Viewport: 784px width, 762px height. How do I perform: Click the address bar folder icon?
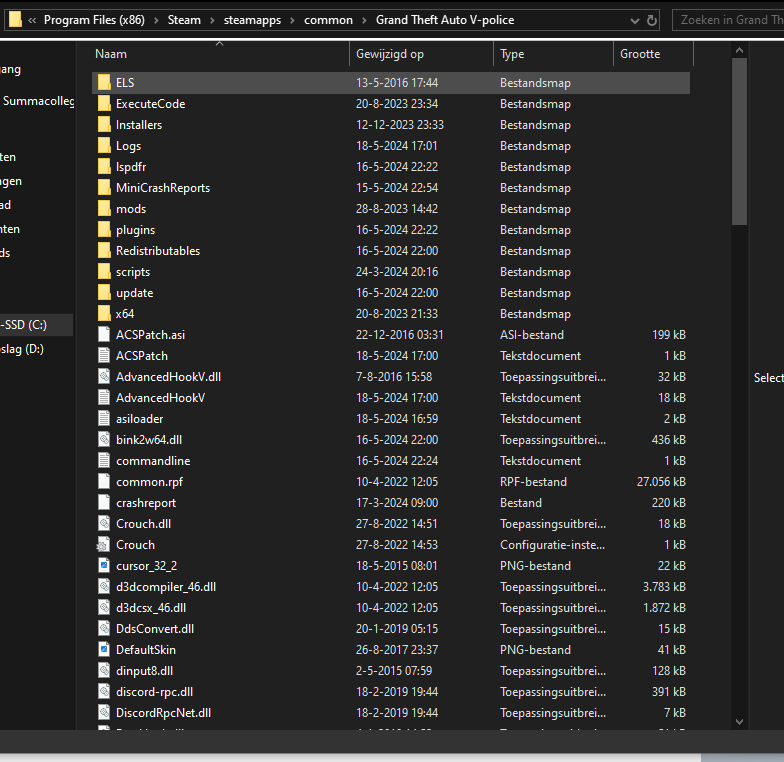pos(16,20)
